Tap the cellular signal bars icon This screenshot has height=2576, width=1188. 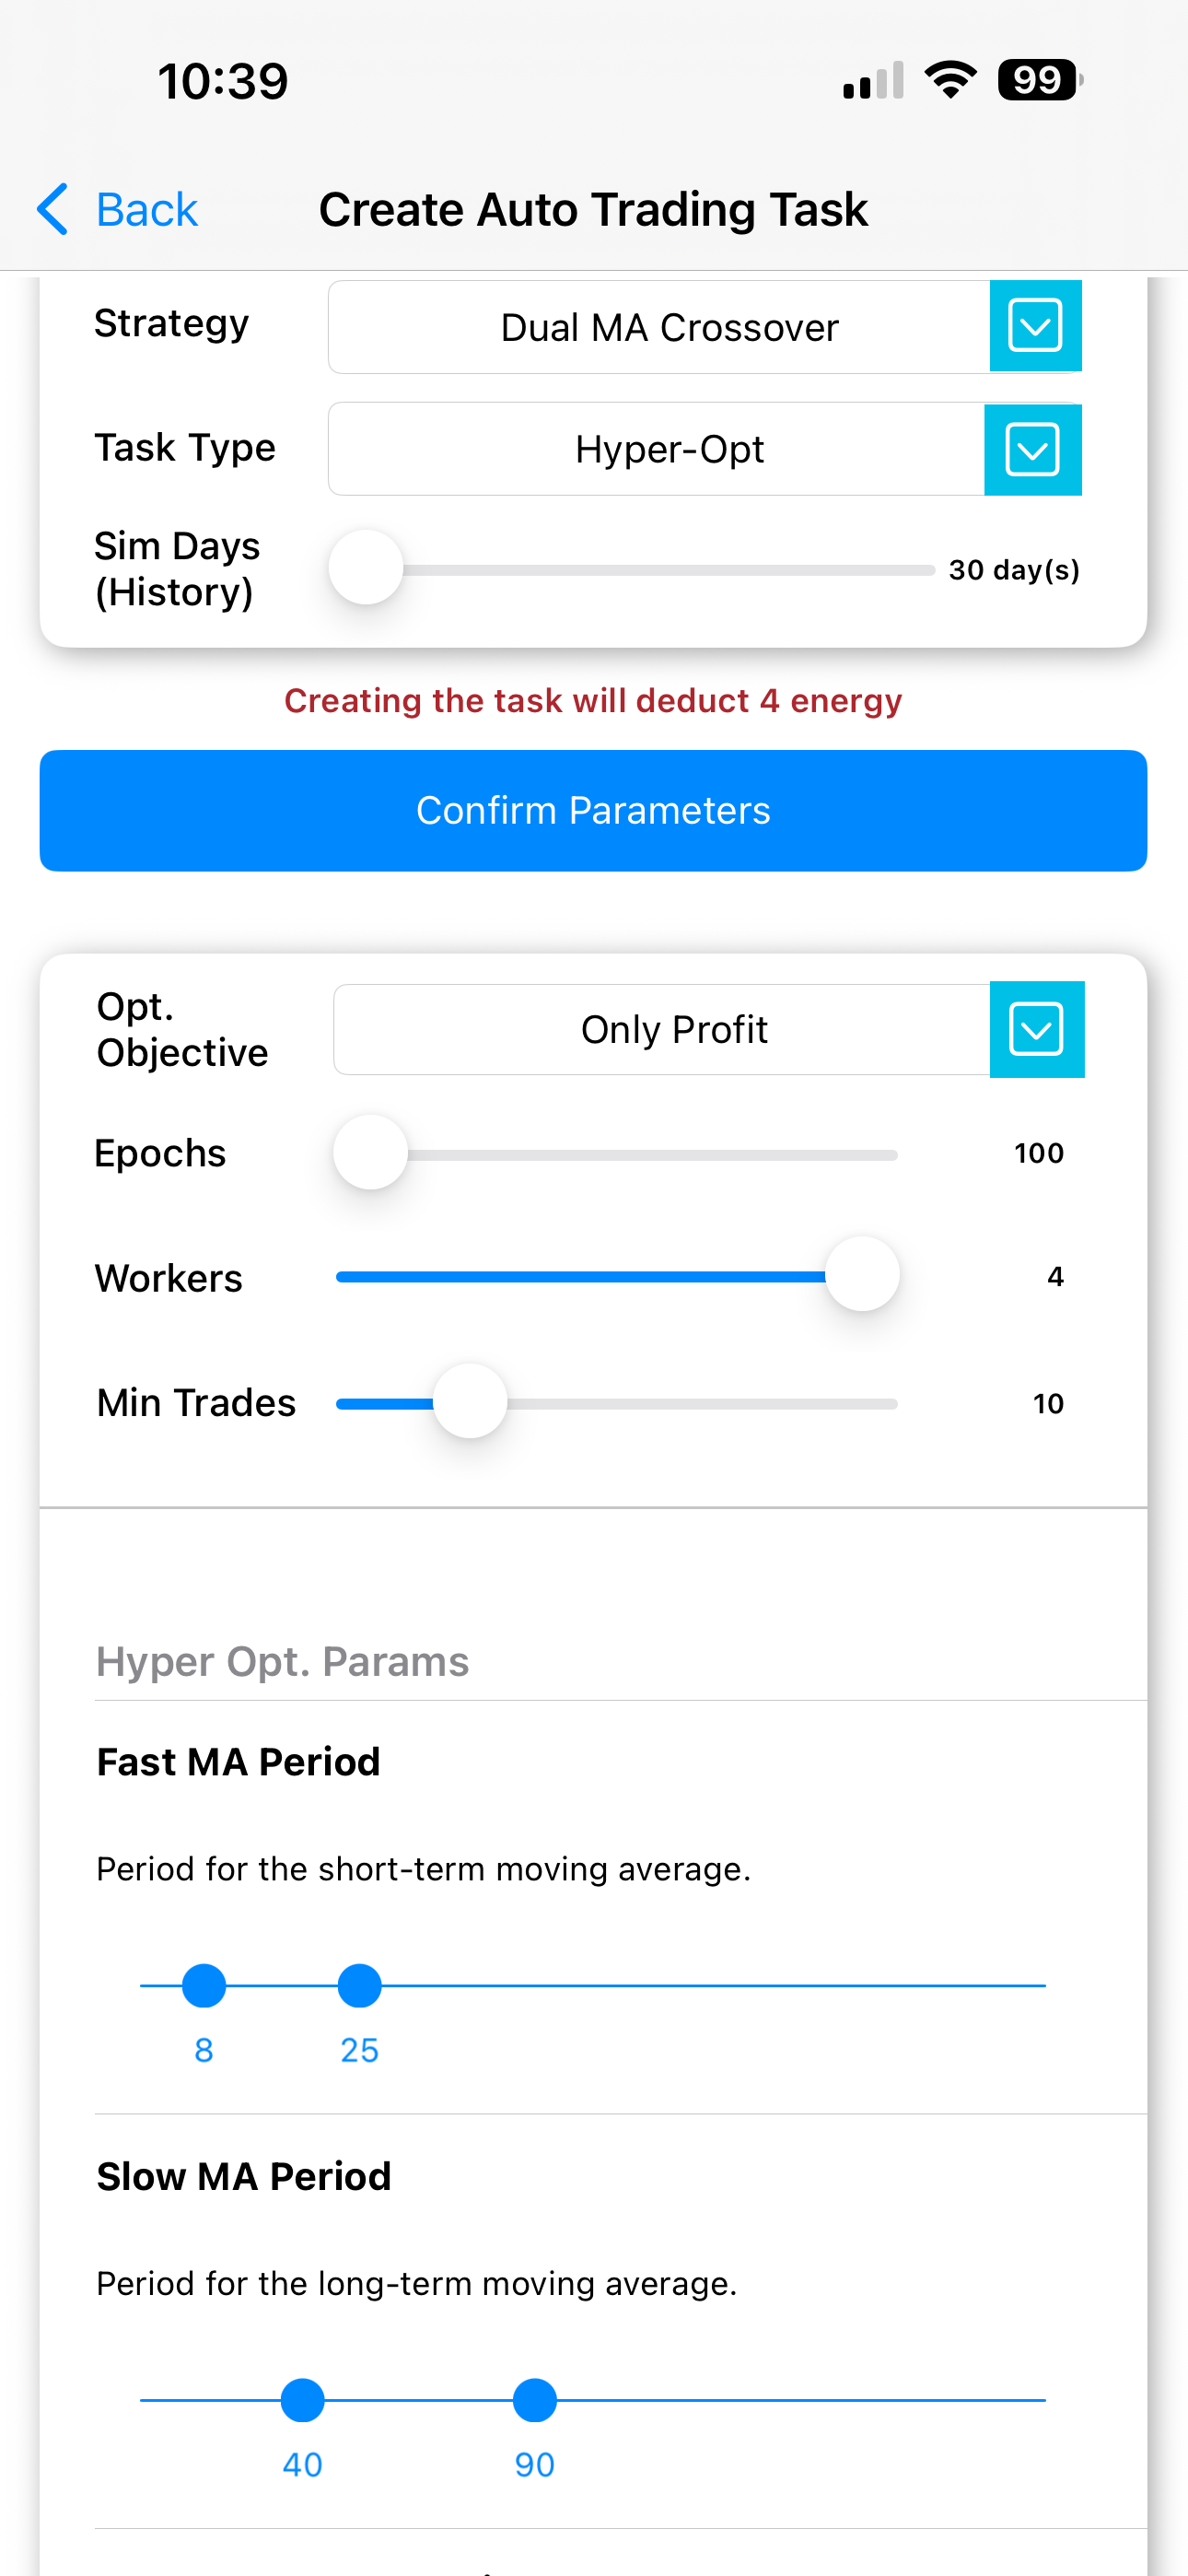point(873,81)
